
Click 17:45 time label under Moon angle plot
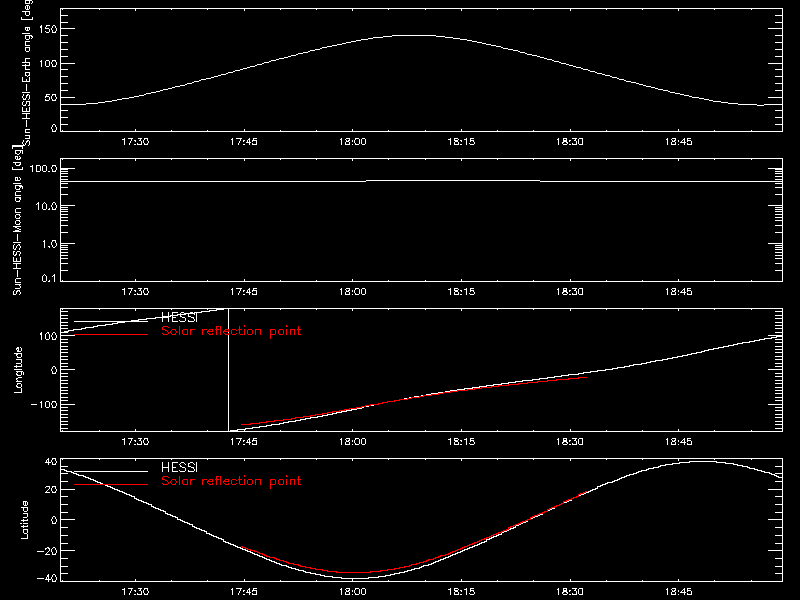tap(244, 292)
